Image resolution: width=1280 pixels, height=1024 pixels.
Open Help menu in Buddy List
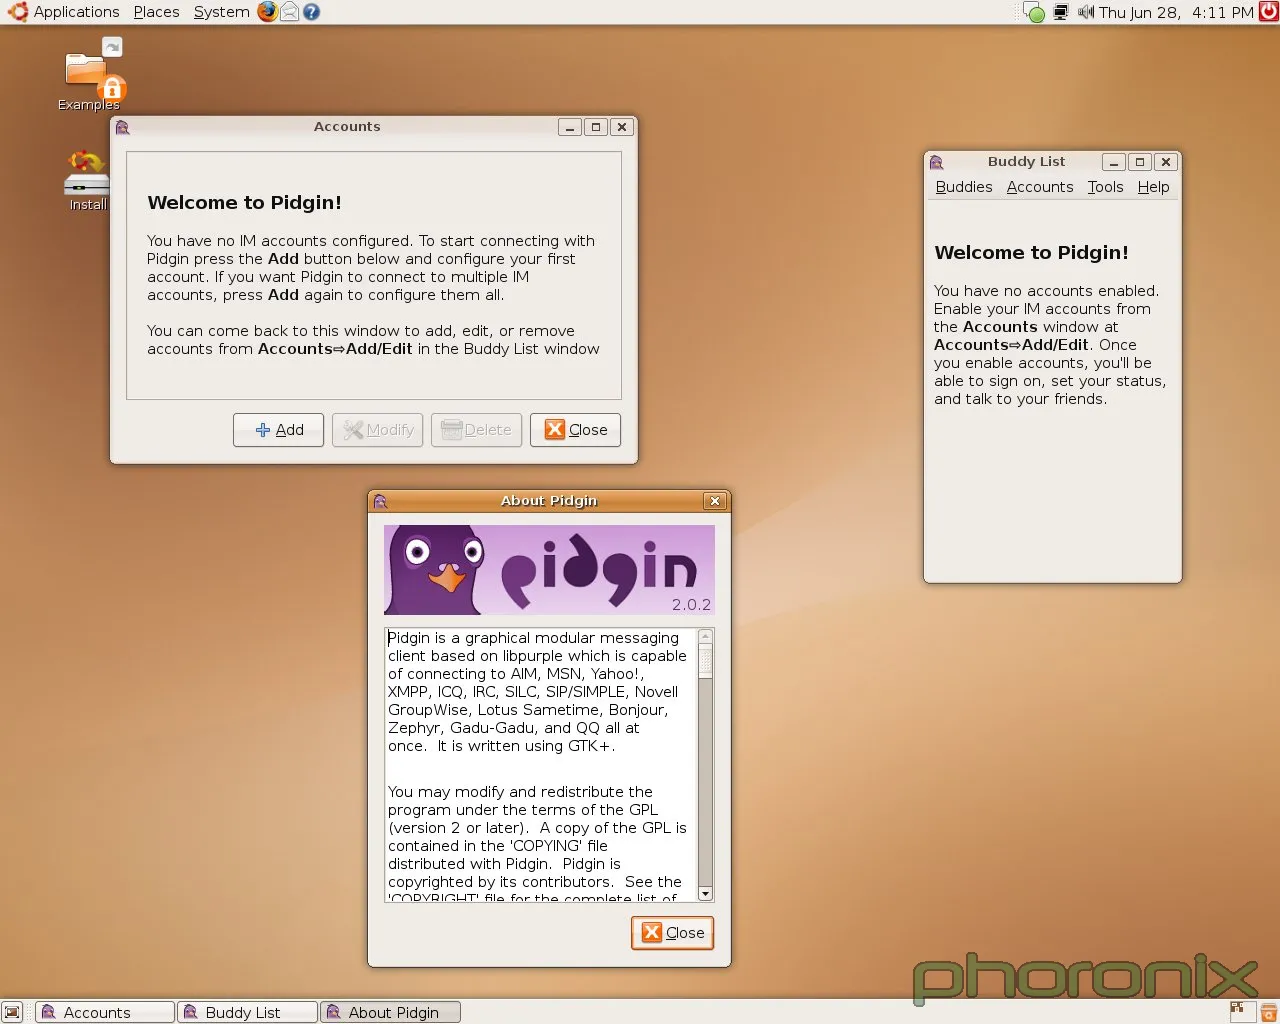click(1153, 187)
